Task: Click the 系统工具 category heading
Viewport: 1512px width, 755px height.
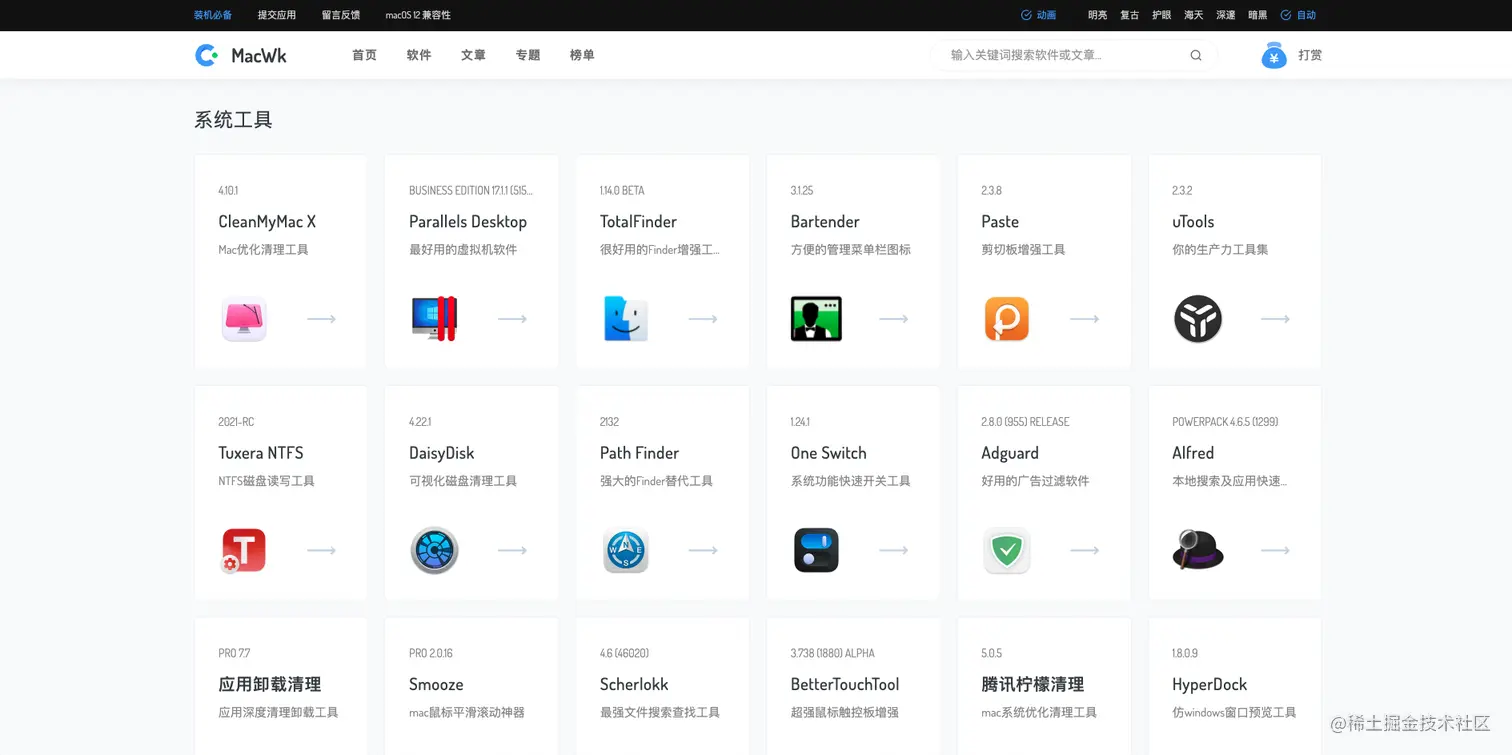Action: (233, 120)
